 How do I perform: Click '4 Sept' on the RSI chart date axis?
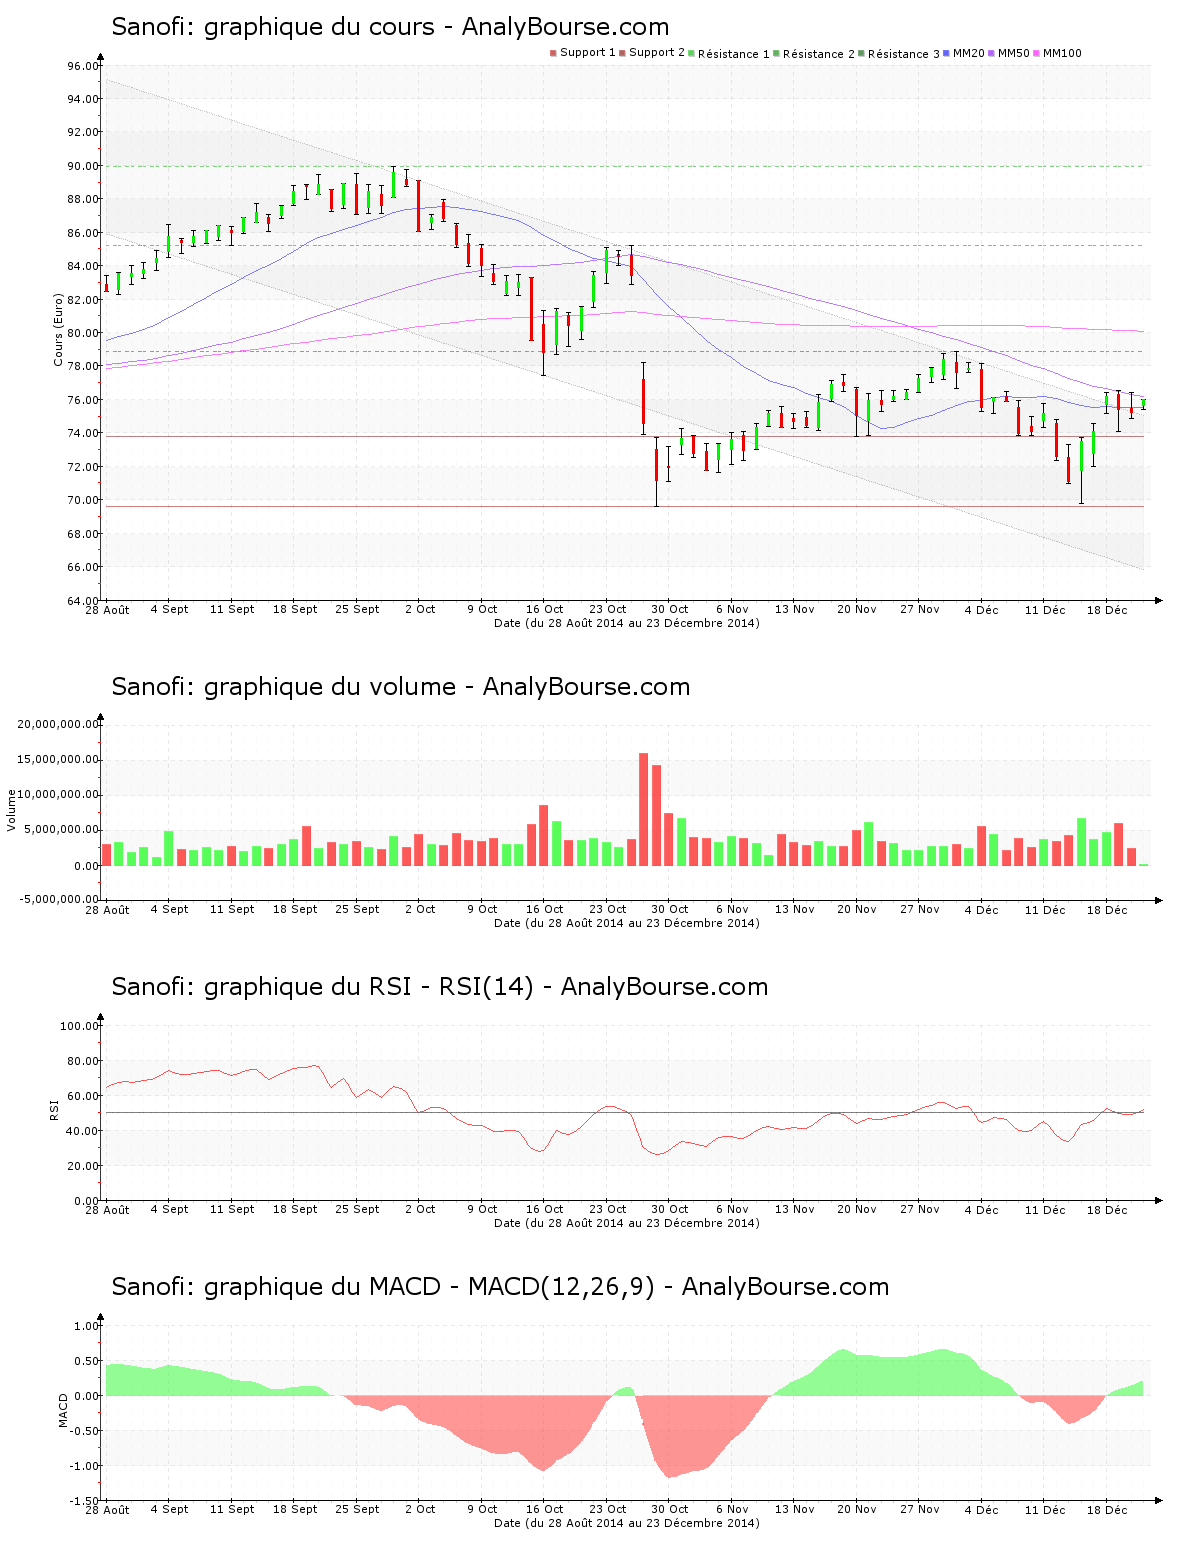[x=169, y=1209]
